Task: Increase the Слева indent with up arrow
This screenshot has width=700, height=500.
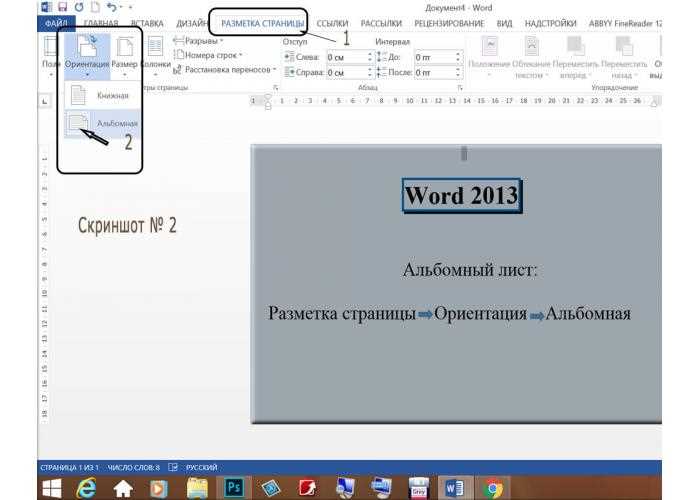Action: (x=370, y=54)
